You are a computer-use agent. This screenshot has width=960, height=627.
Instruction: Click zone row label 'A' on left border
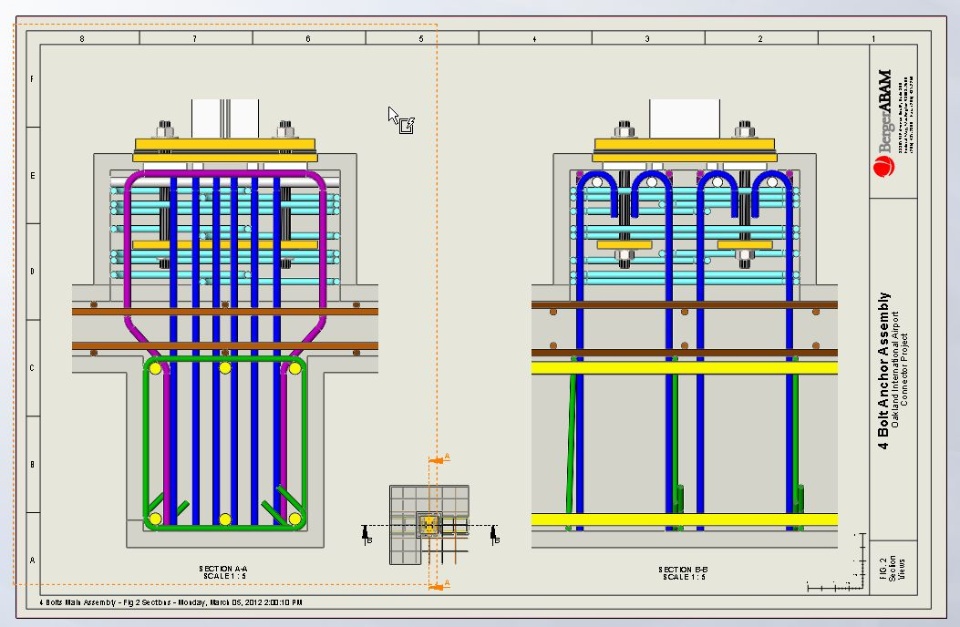pyautogui.click(x=32, y=560)
